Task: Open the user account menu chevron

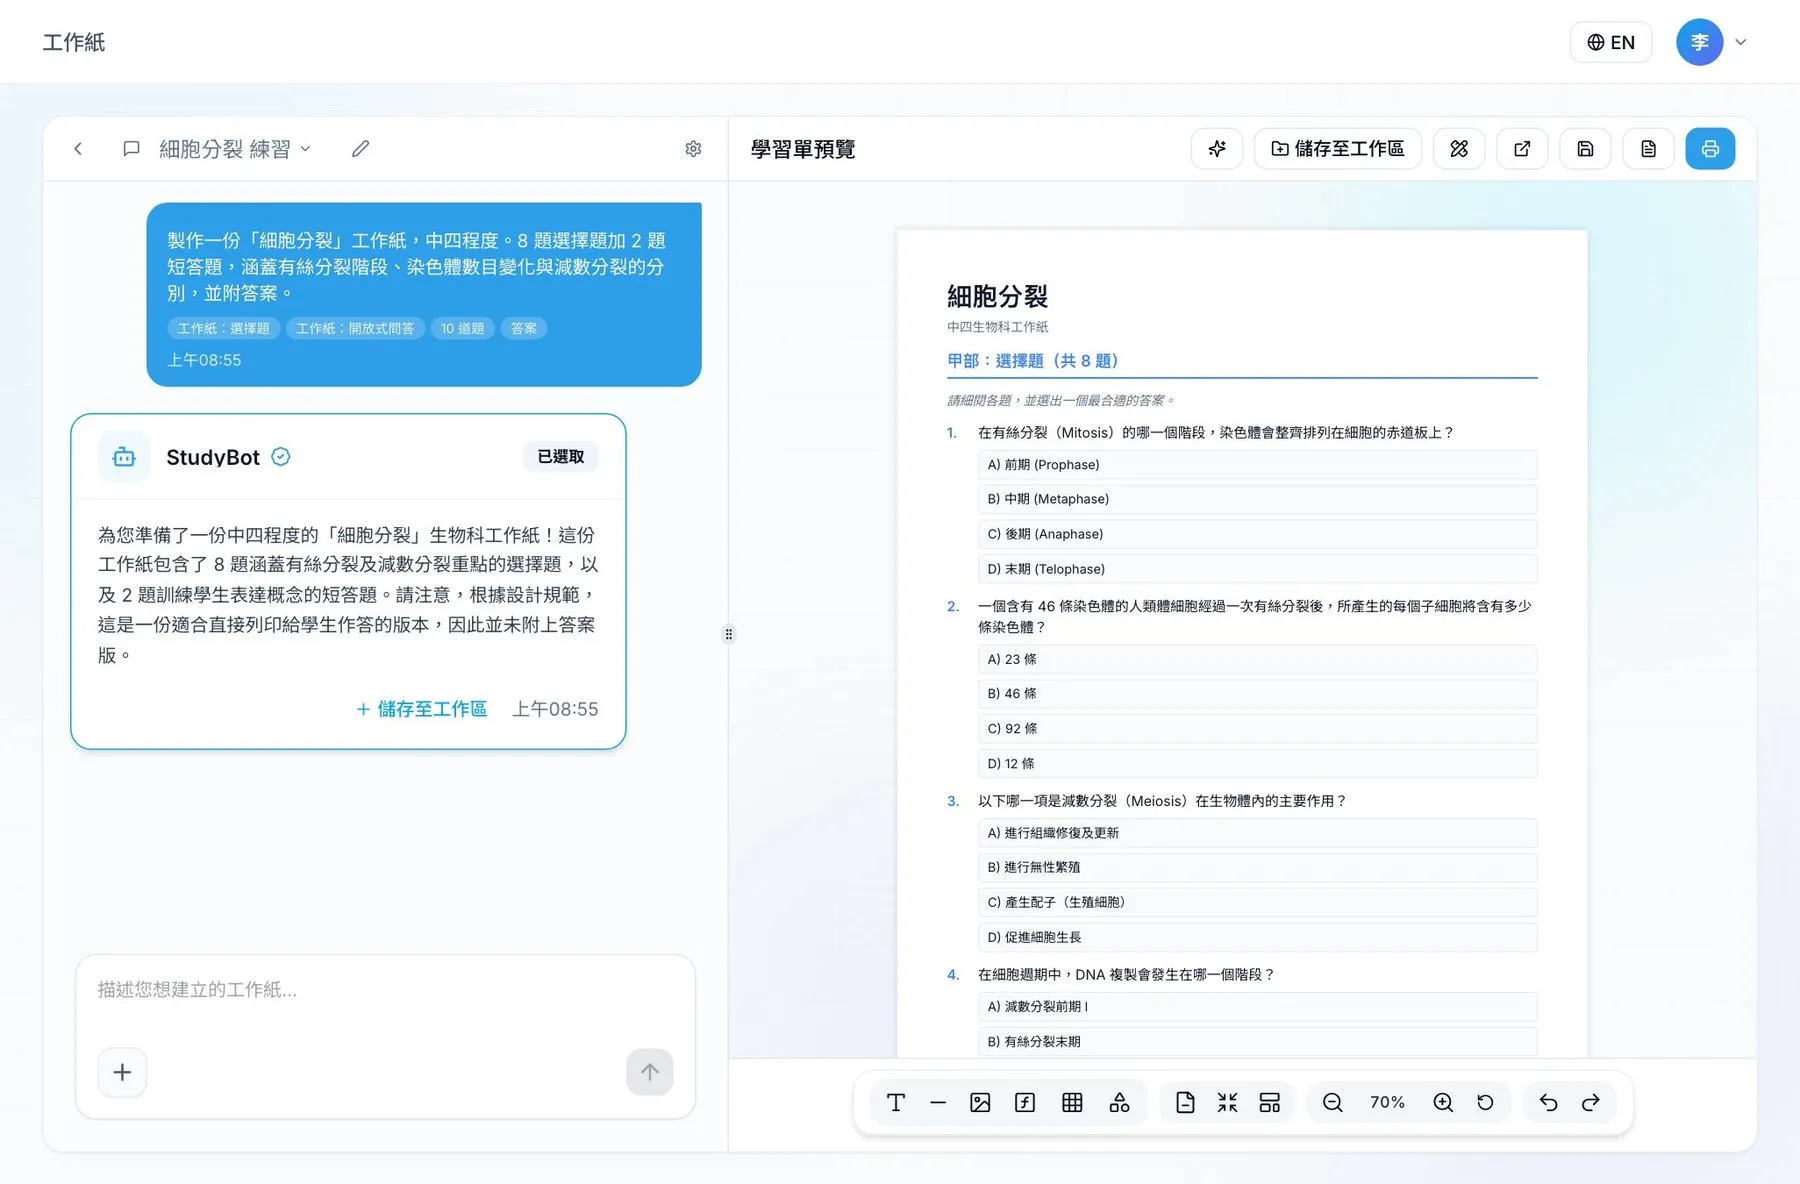Action: (x=1741, y=42)
